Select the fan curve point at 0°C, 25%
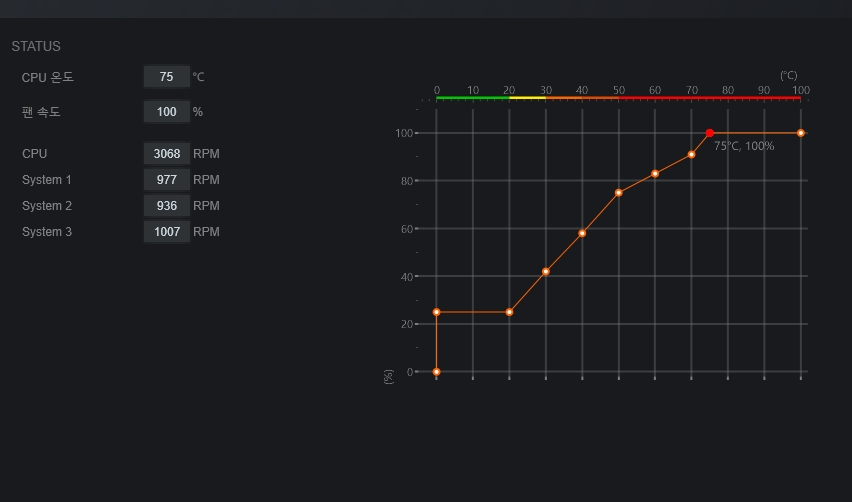 [x=436, y=312]
